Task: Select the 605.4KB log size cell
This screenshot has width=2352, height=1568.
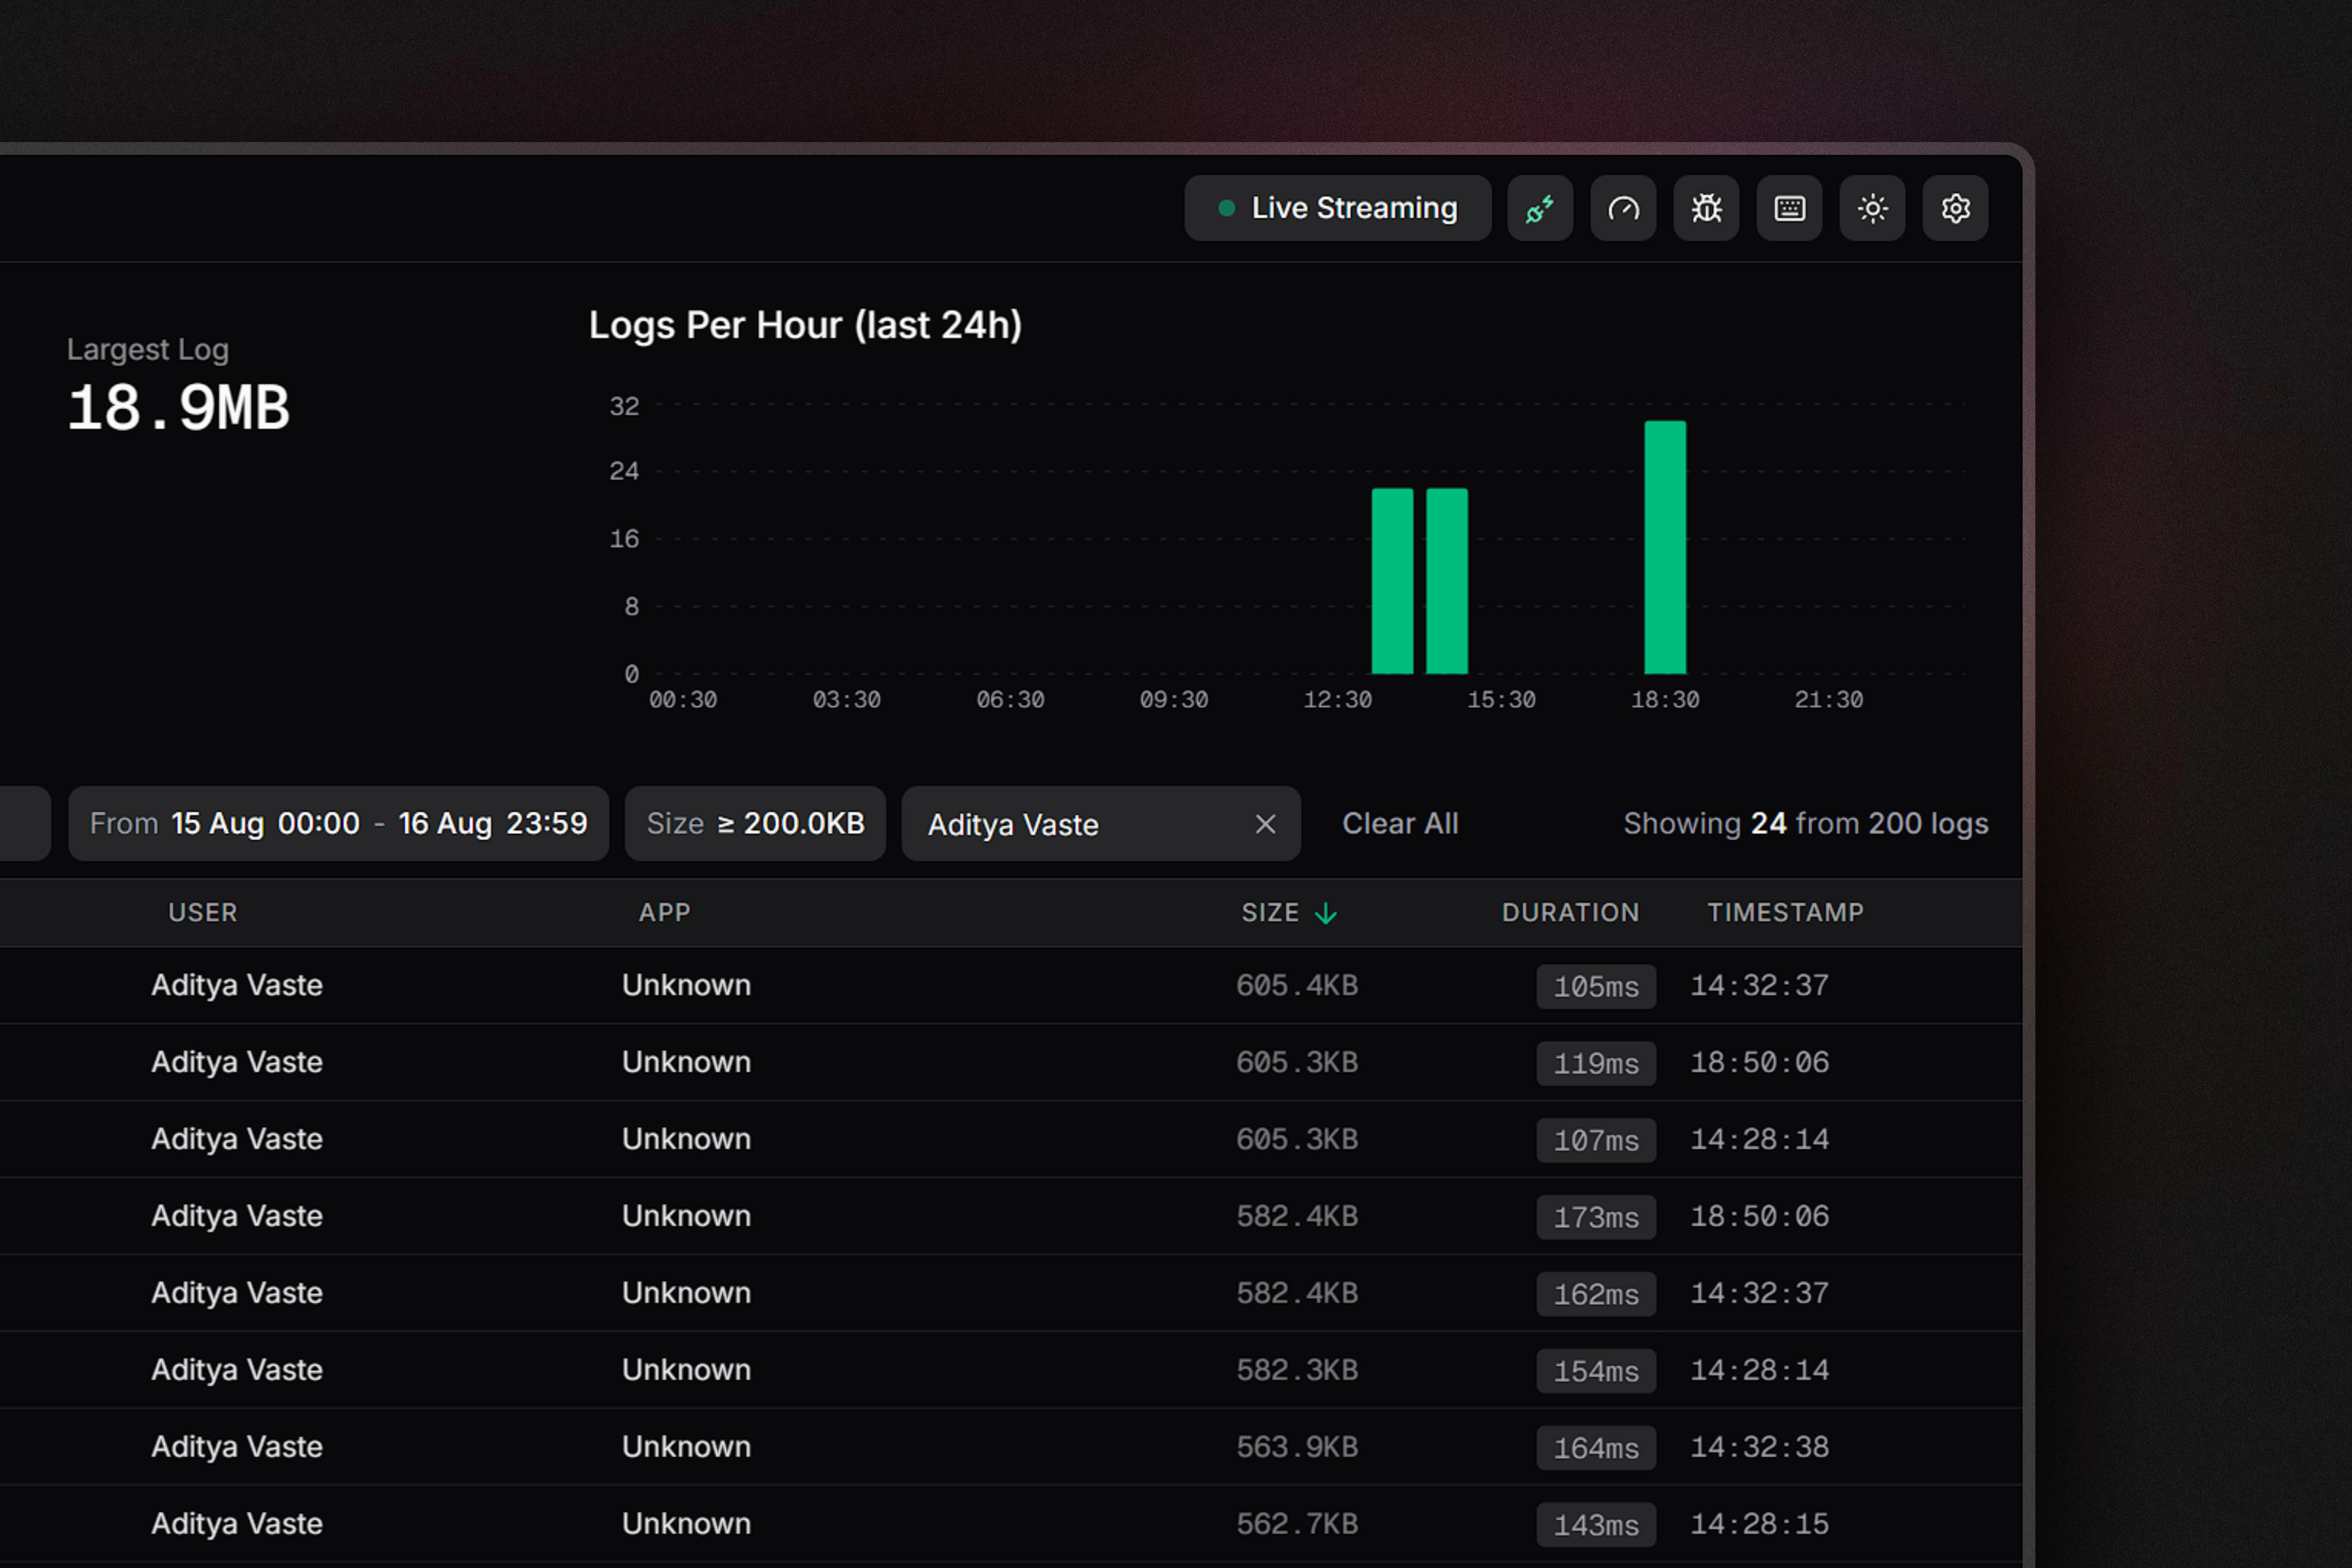Action: [1297, 986]
